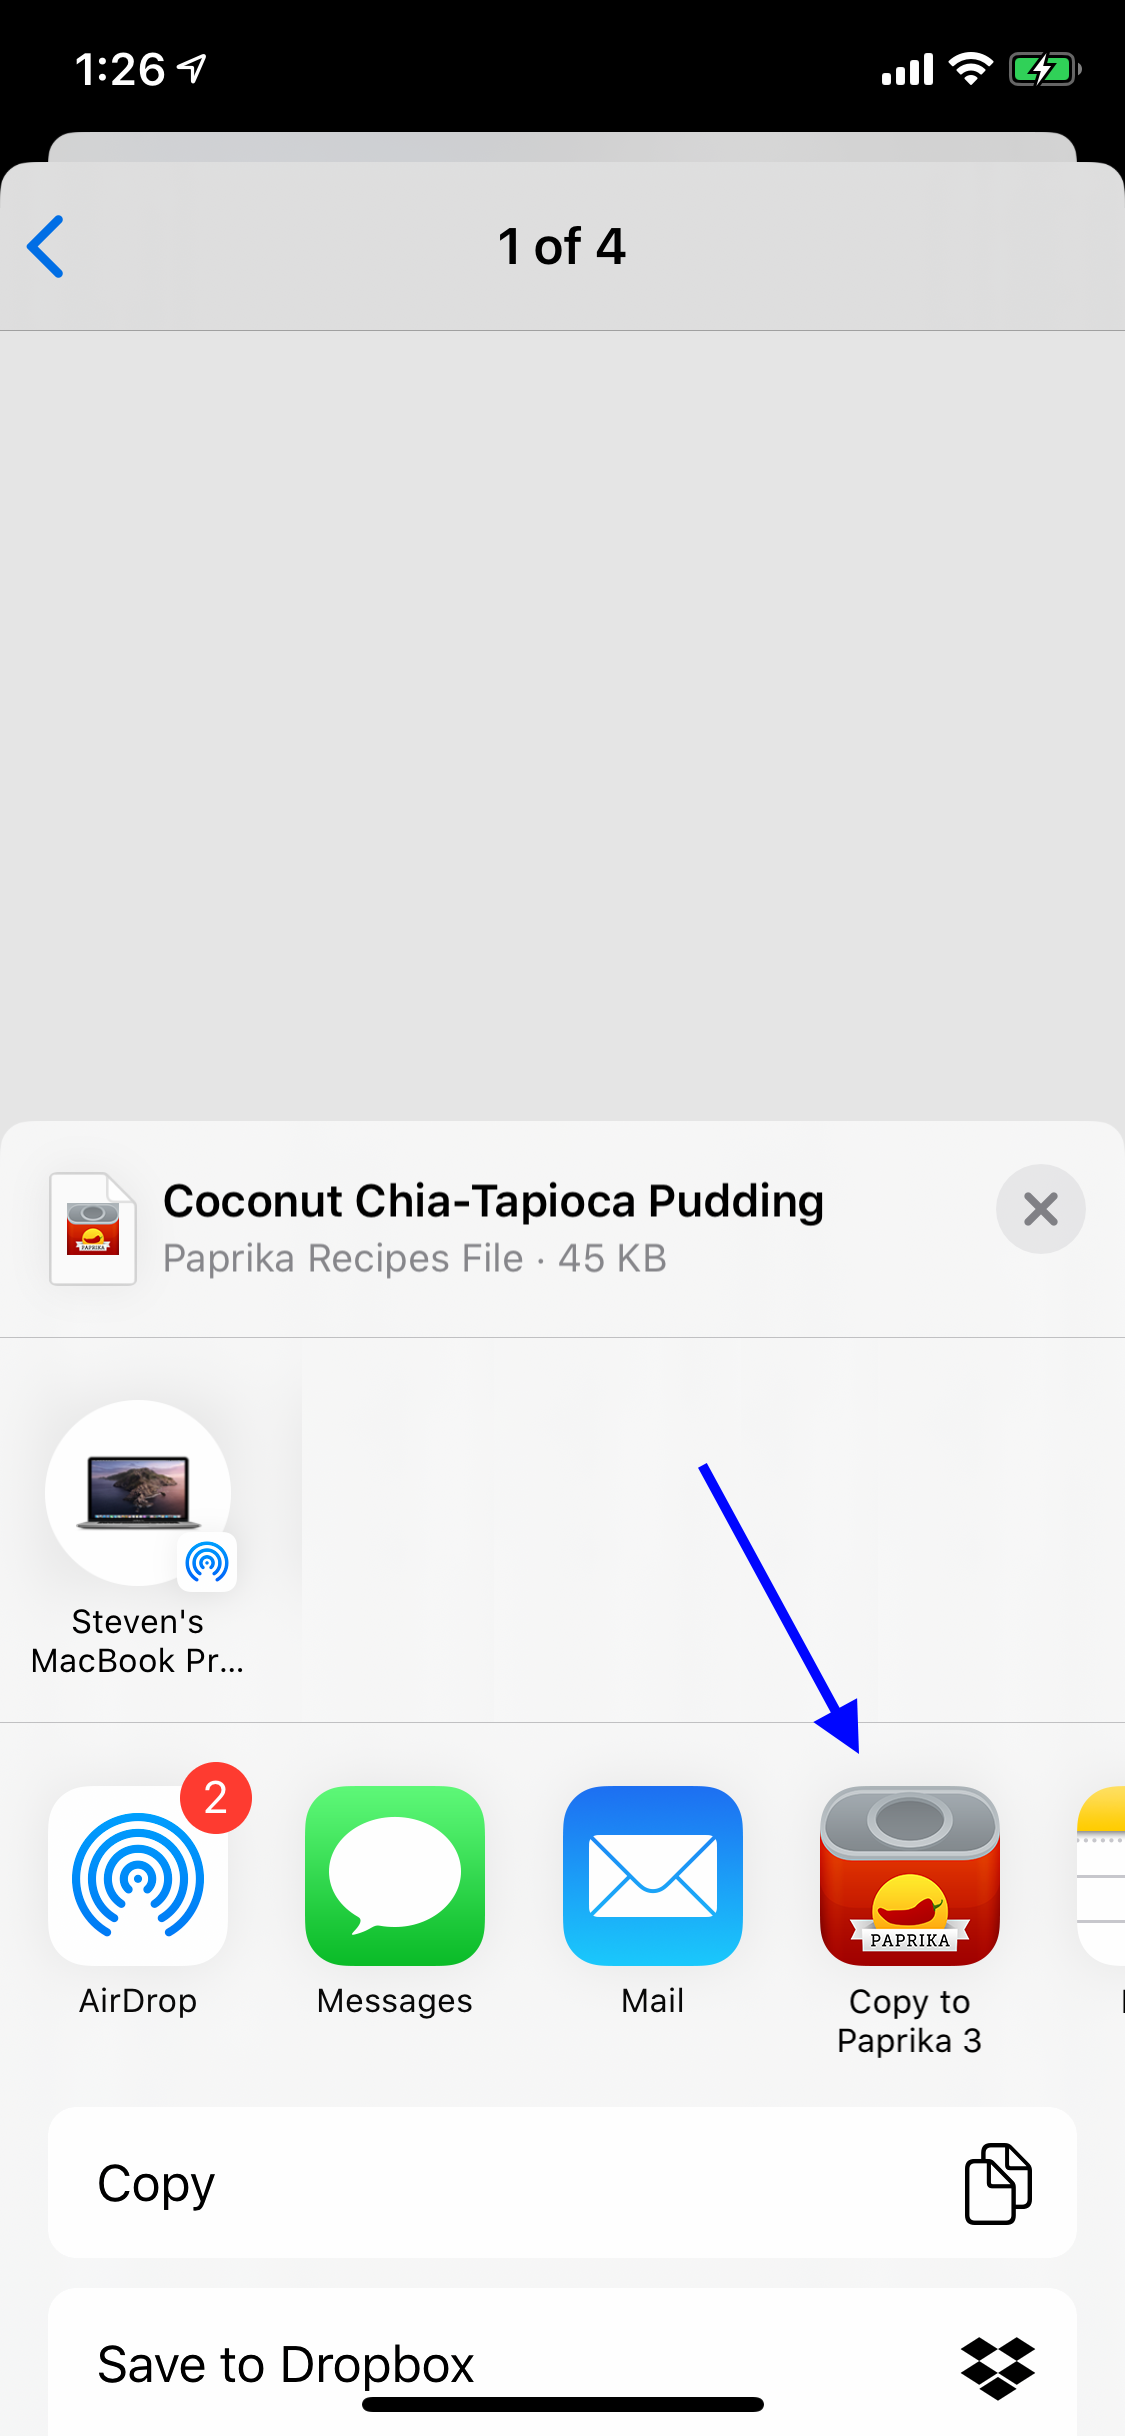Screen dimensions: 1125x2436
Task: Tap the 1 of 4 page title
Action: [562, 246]
